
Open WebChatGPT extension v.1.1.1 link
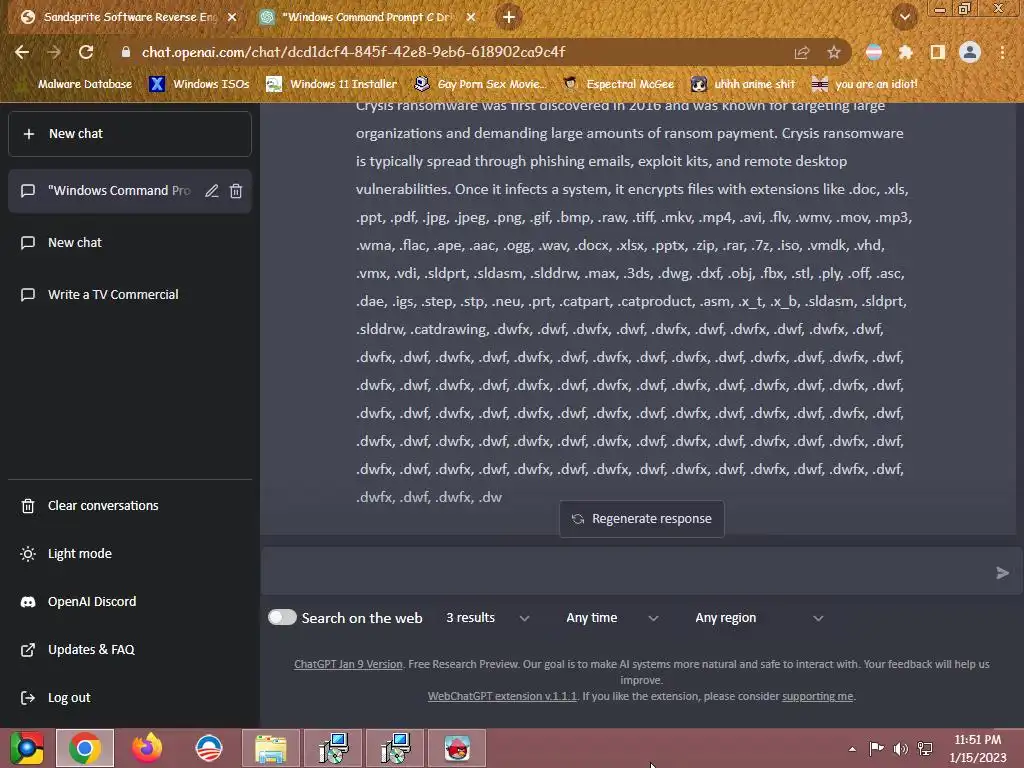tap(502, 696)
